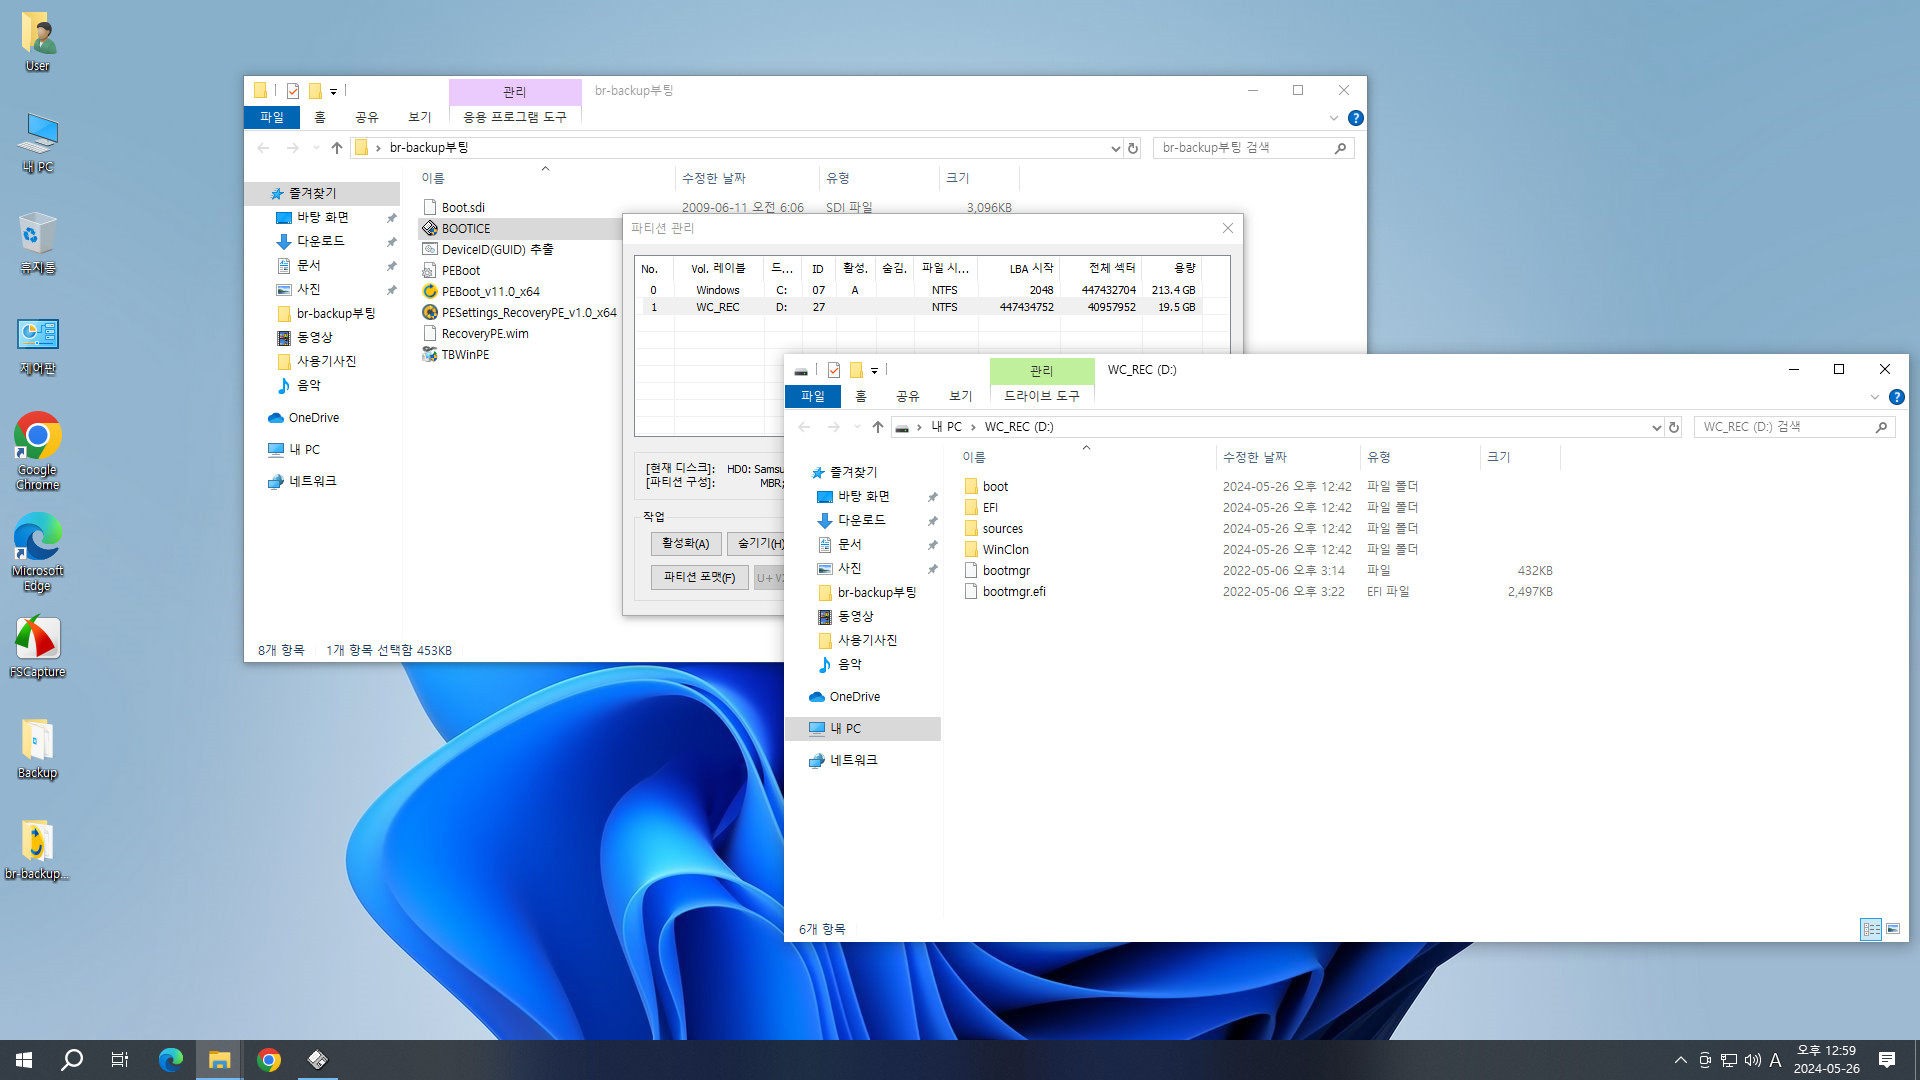Open help in WC_REC (D:) window

tap(1896, 397)
